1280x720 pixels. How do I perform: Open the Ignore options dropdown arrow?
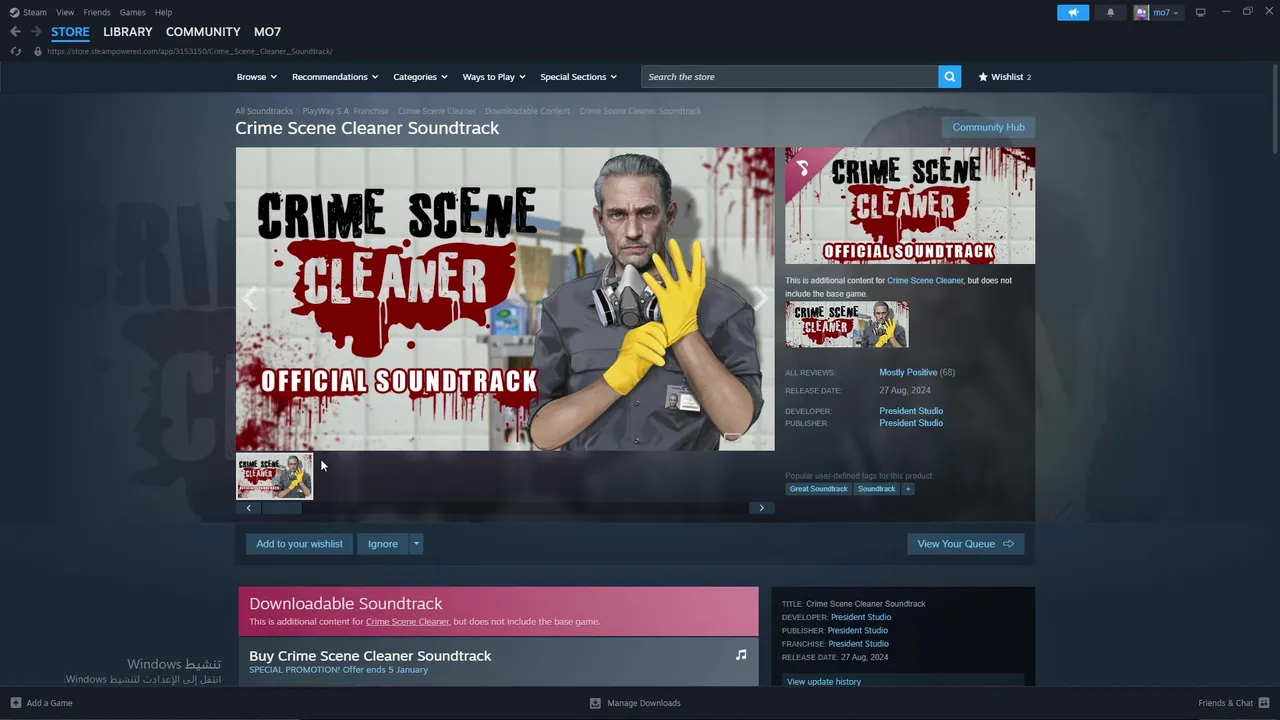click(x=416, y=544)
